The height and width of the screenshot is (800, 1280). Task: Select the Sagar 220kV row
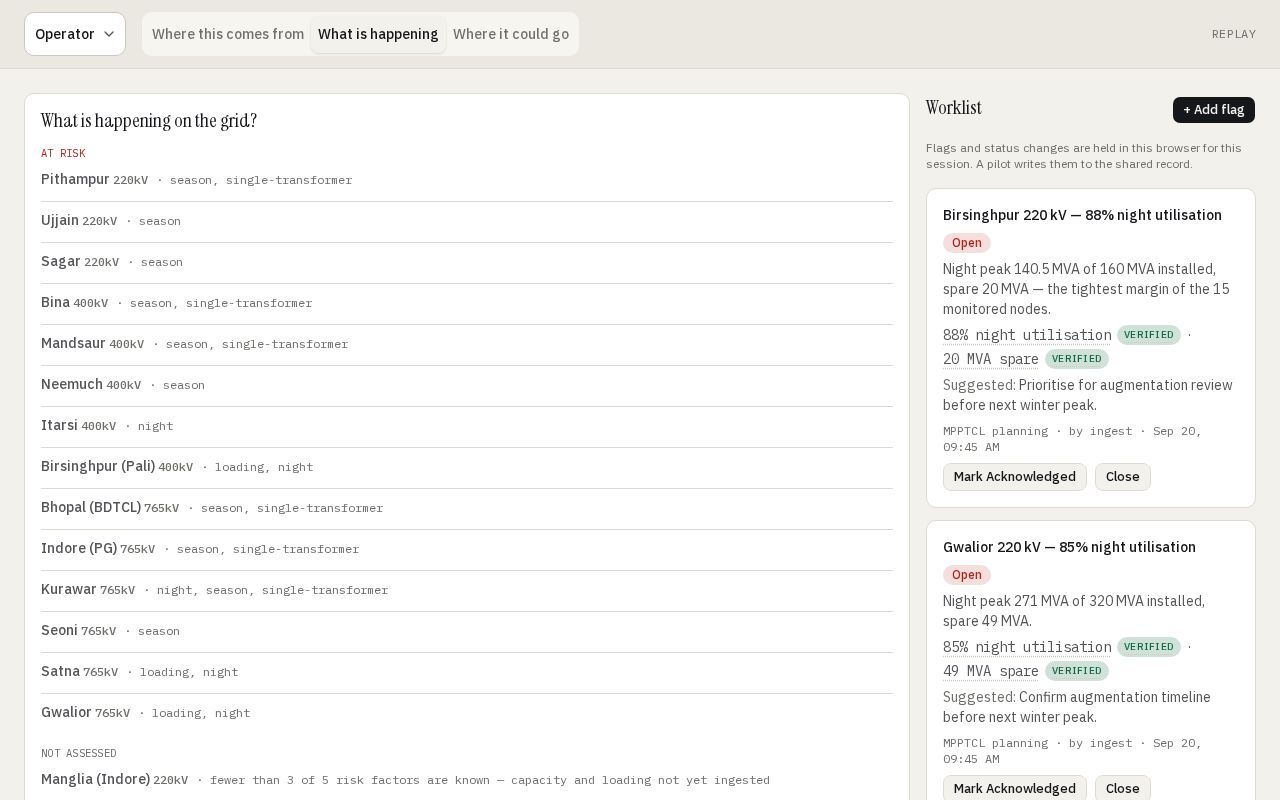(467, 262)
